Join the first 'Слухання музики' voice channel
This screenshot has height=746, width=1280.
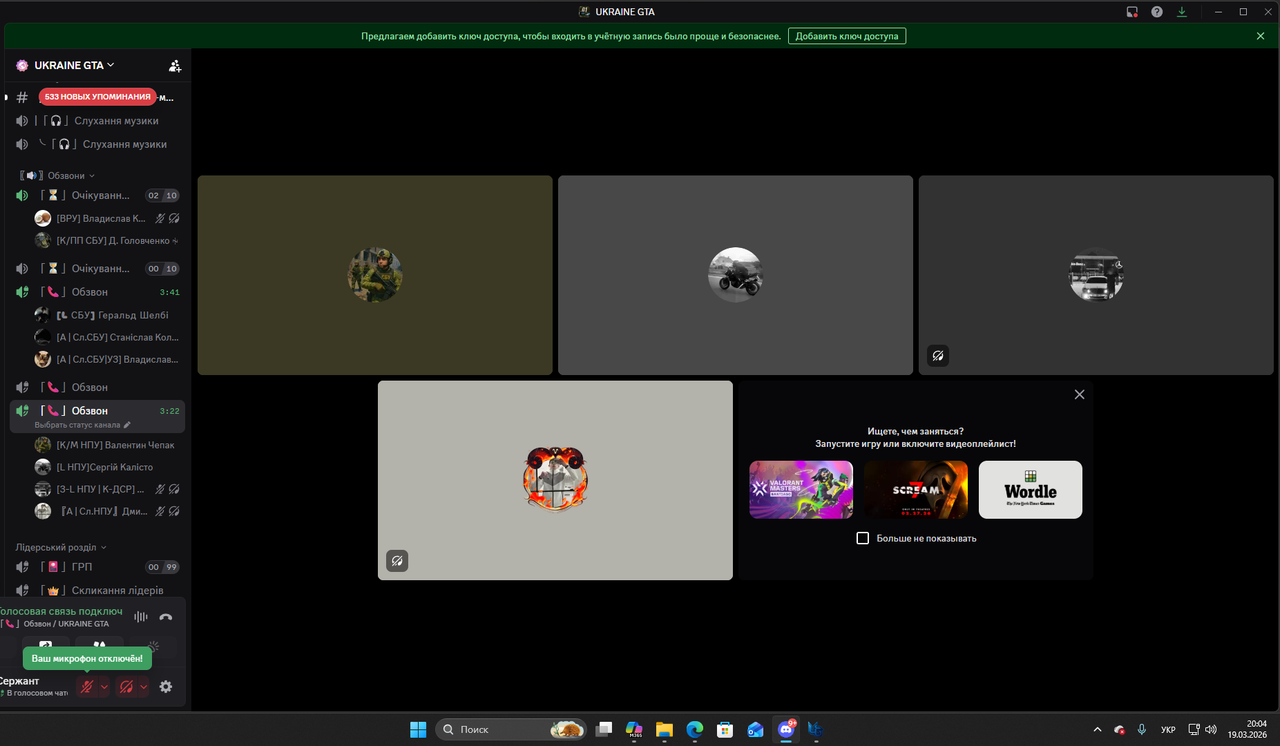tap(97, 121)
